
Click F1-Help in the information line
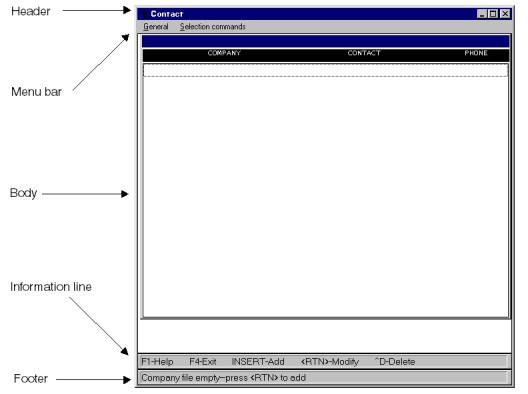pyautogui.click(x=157, y=362)
